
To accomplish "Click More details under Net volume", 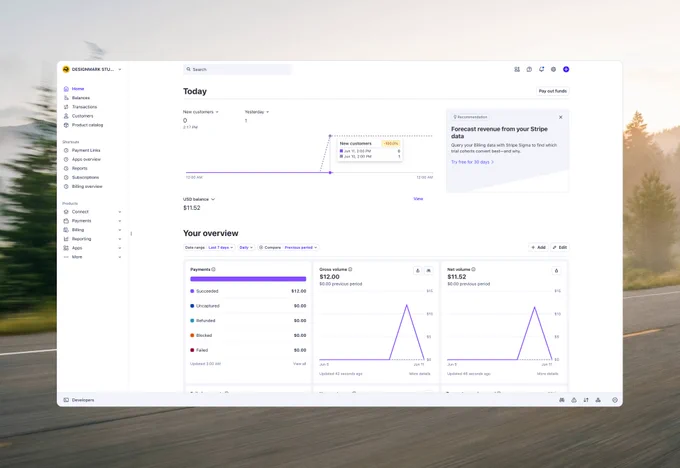I will pos(547,374).
